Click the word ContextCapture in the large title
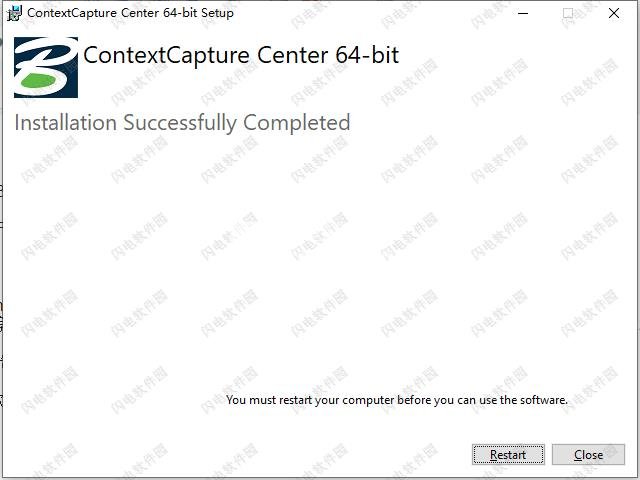The height and width of the screenshot is (480, 640). [x=167, y=56]
